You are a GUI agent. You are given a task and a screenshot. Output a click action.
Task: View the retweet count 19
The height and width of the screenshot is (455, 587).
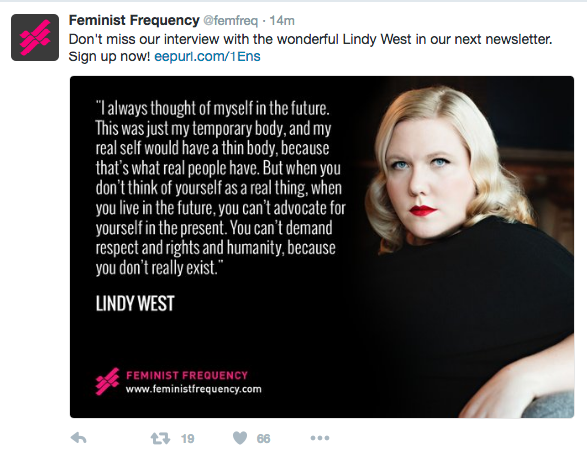point(188,439)
